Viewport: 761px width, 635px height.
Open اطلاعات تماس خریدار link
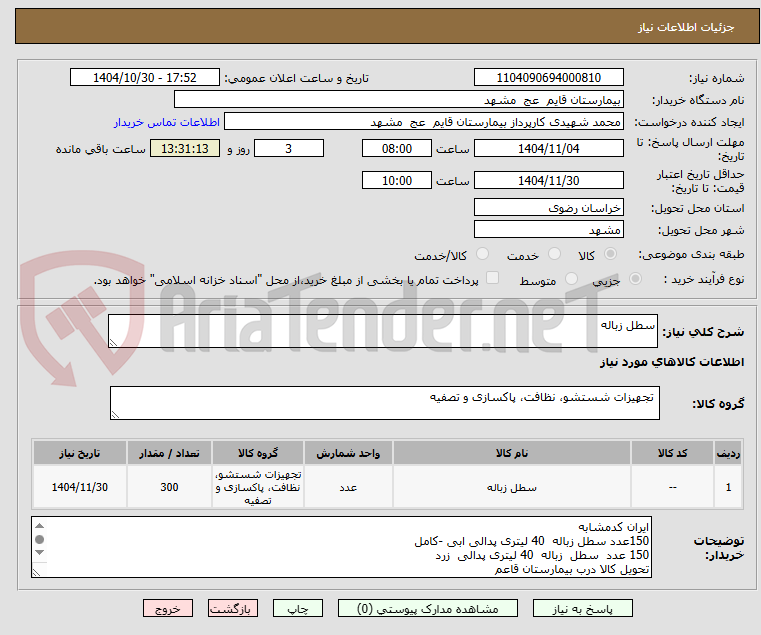[166, 122]
